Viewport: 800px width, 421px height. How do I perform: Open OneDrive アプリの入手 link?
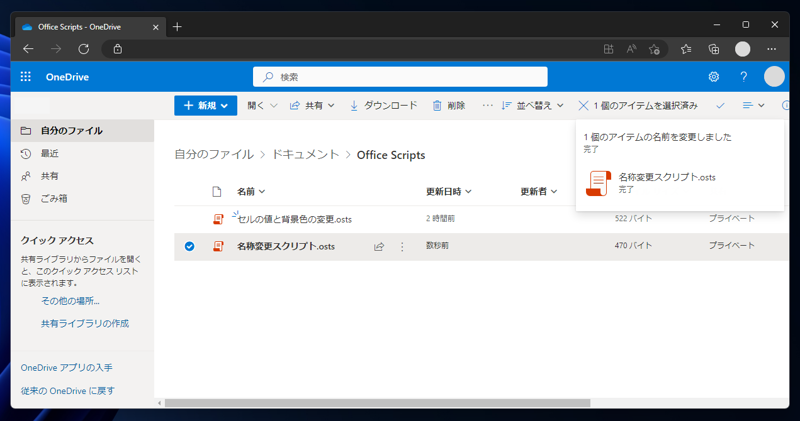click(x=66, y=368)
